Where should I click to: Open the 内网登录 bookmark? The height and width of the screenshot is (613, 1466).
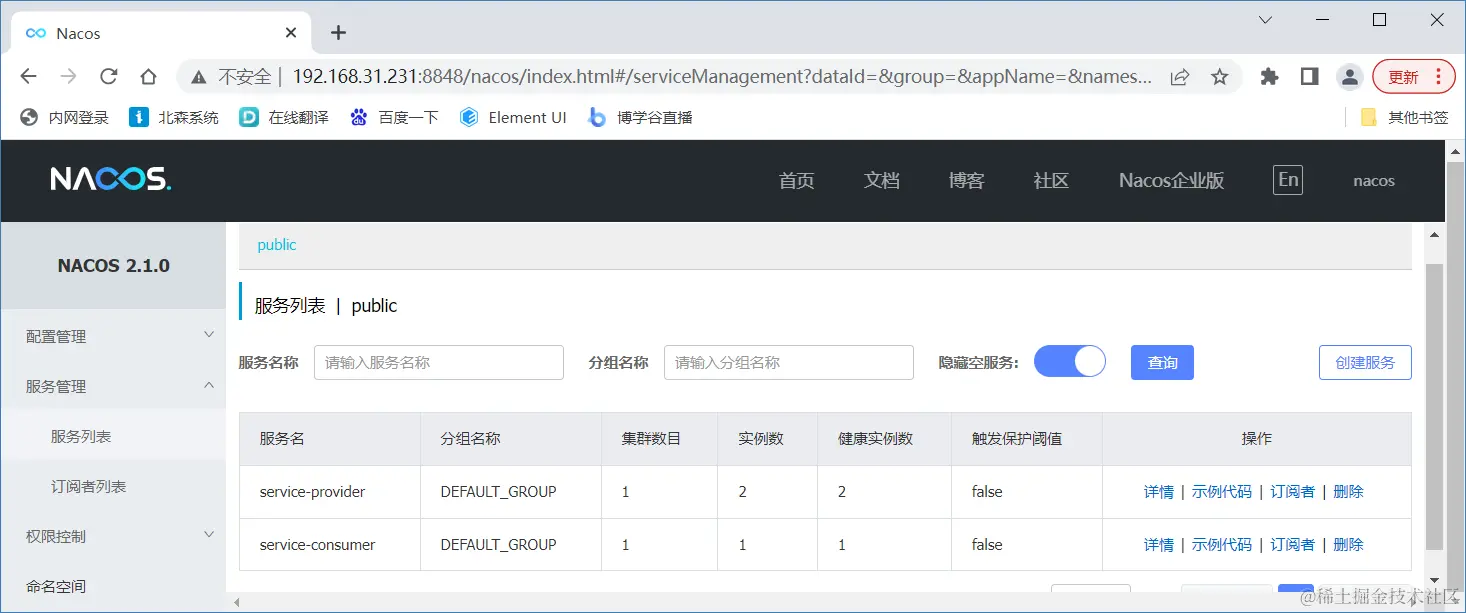tap(65, 118)
